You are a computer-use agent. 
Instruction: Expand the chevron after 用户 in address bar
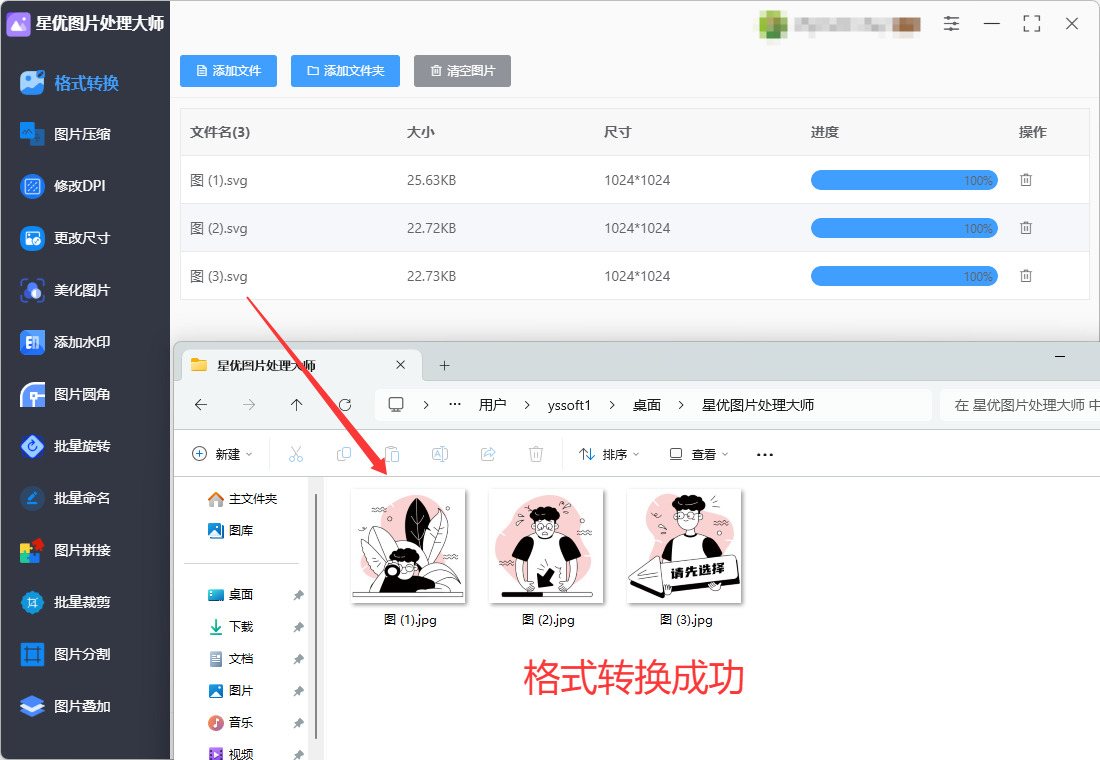[527, 405]
